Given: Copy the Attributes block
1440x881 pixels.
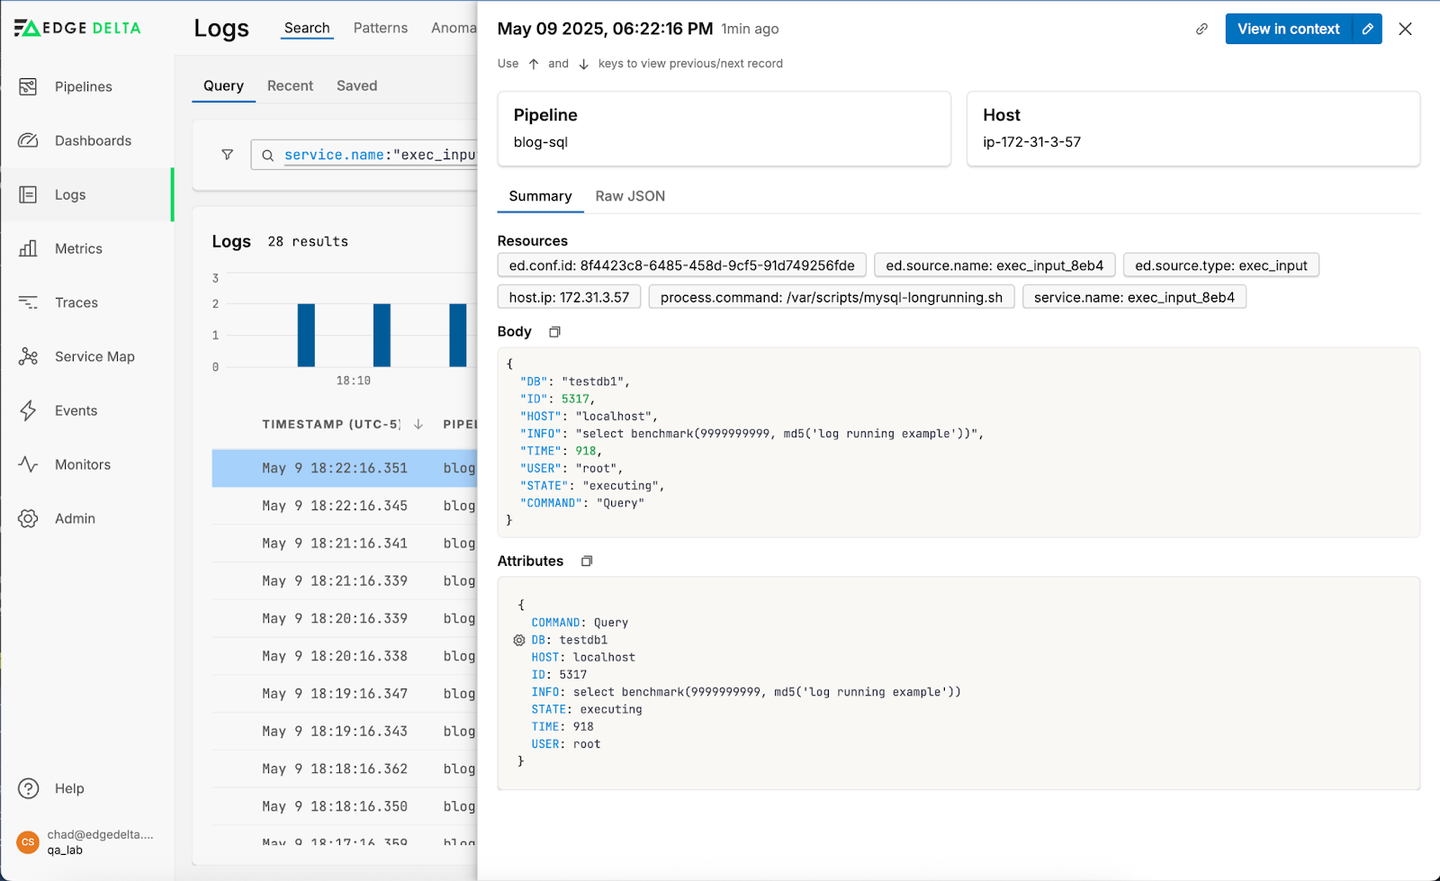Looking at the screenshot, I should pos(587,561).
